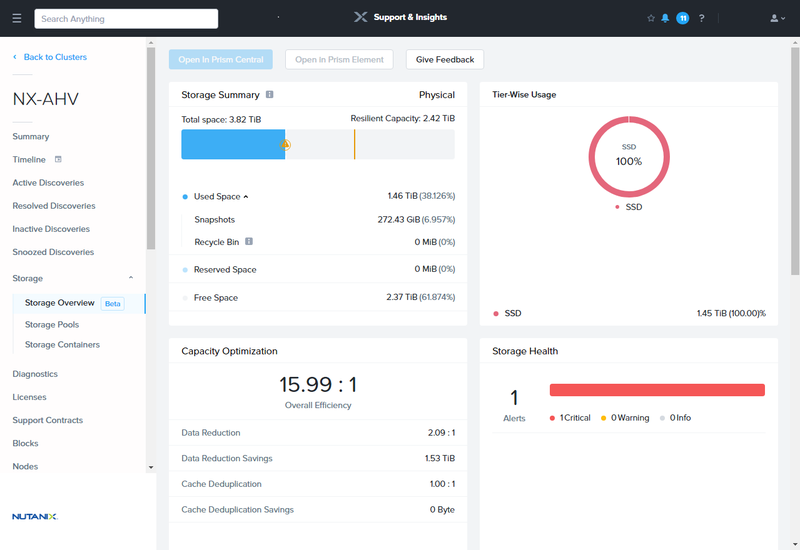Click the Resilient Capacity marker line
The height and width of the screenshot is (550, 800).
click(x=355, y=144)
